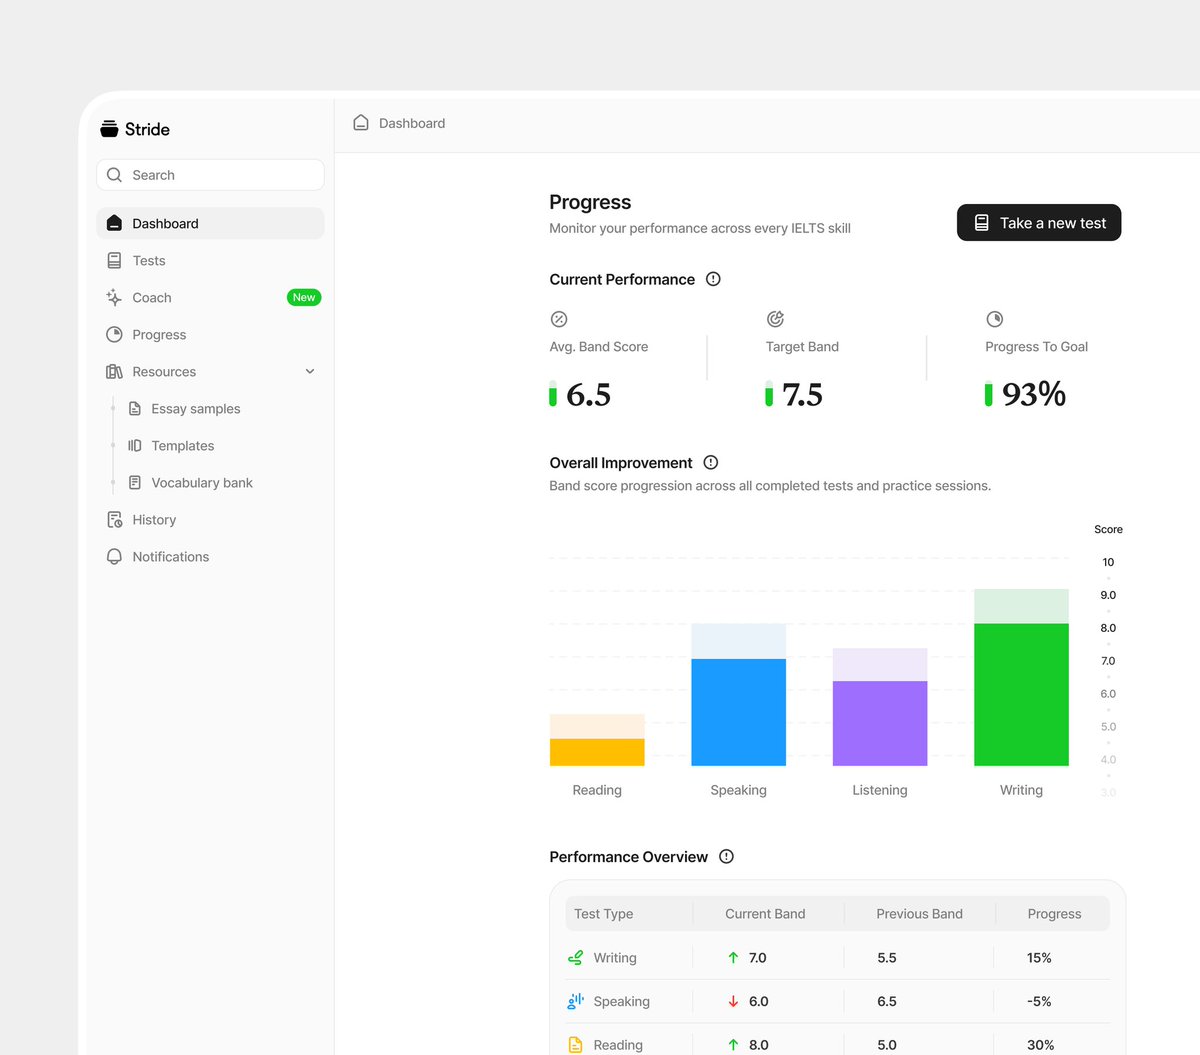Open Progress in the sidebar
This screenshot has height=1055, width=1200.
[210, 334]
